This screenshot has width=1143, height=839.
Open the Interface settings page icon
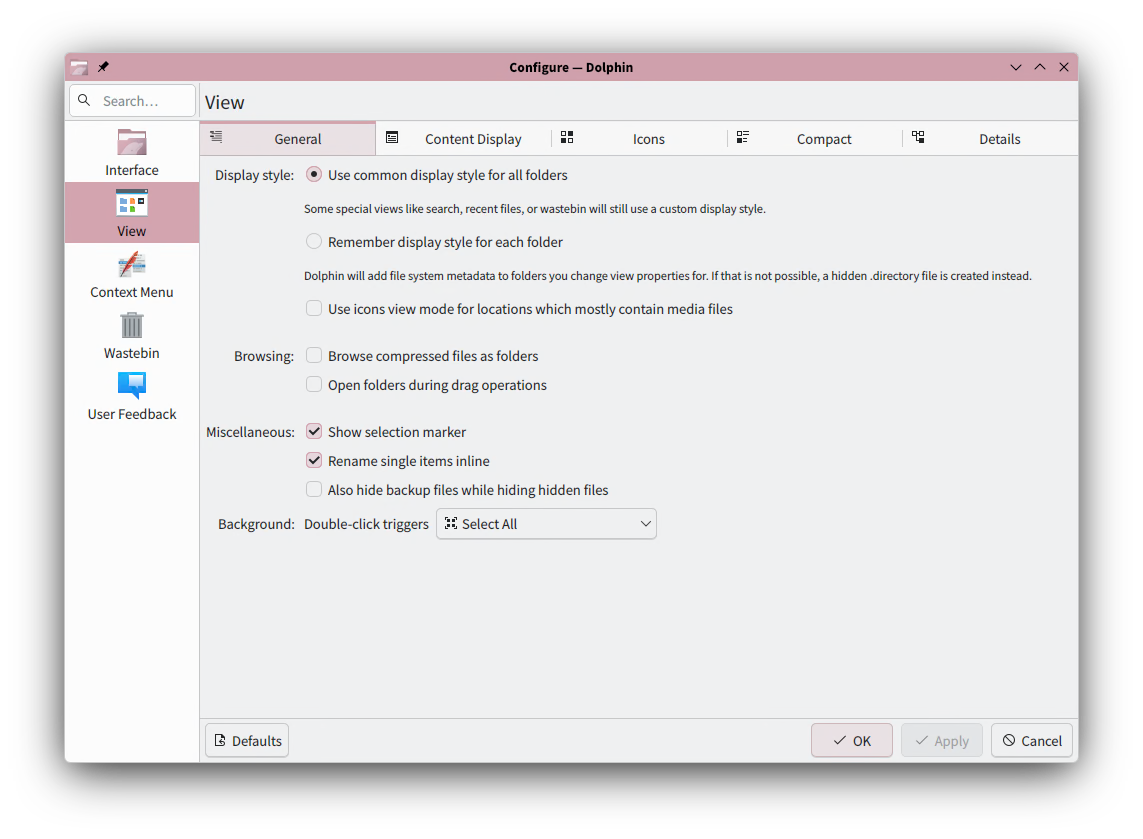(132, 142)
